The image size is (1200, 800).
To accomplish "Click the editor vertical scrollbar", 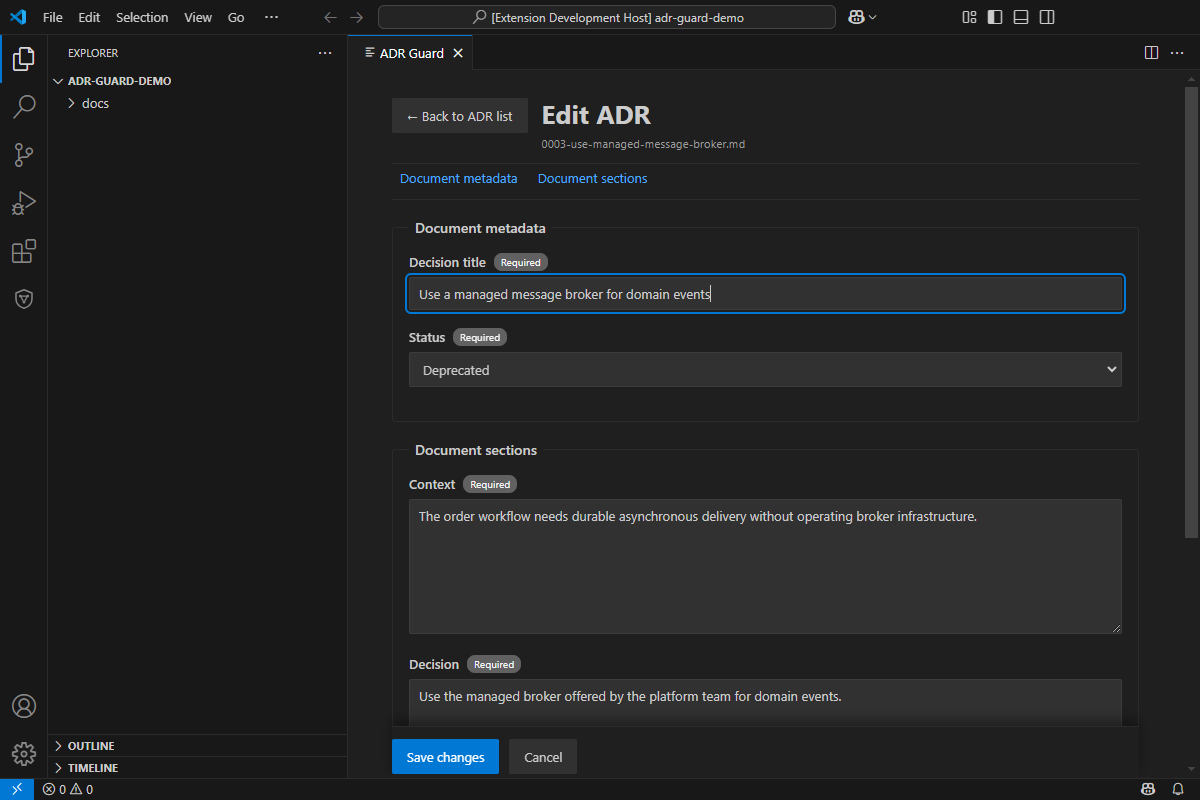I will click(1192, 310).
